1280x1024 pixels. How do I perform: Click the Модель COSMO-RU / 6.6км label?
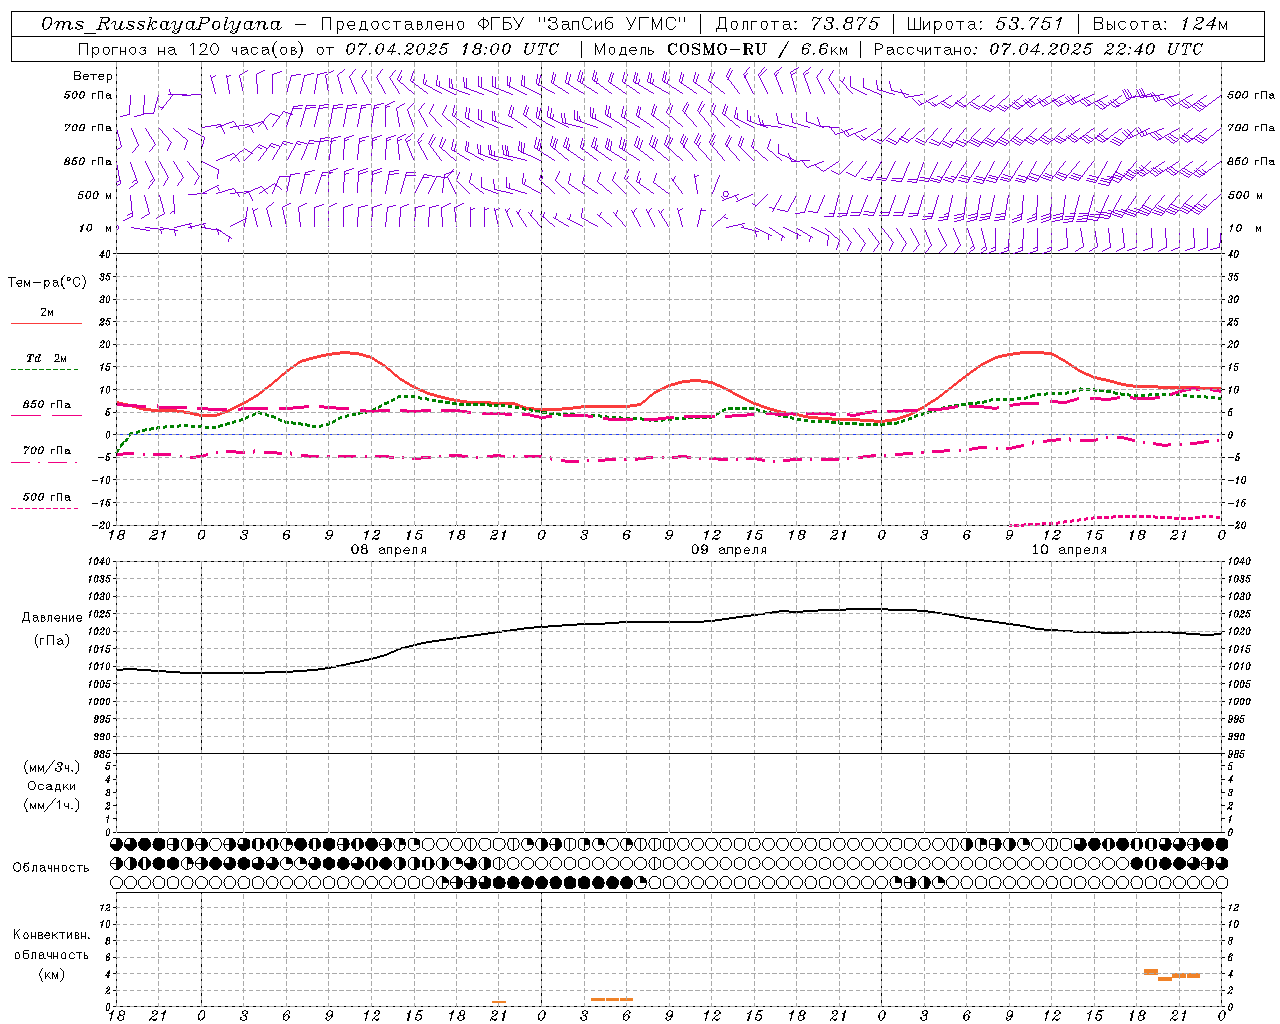720,49
